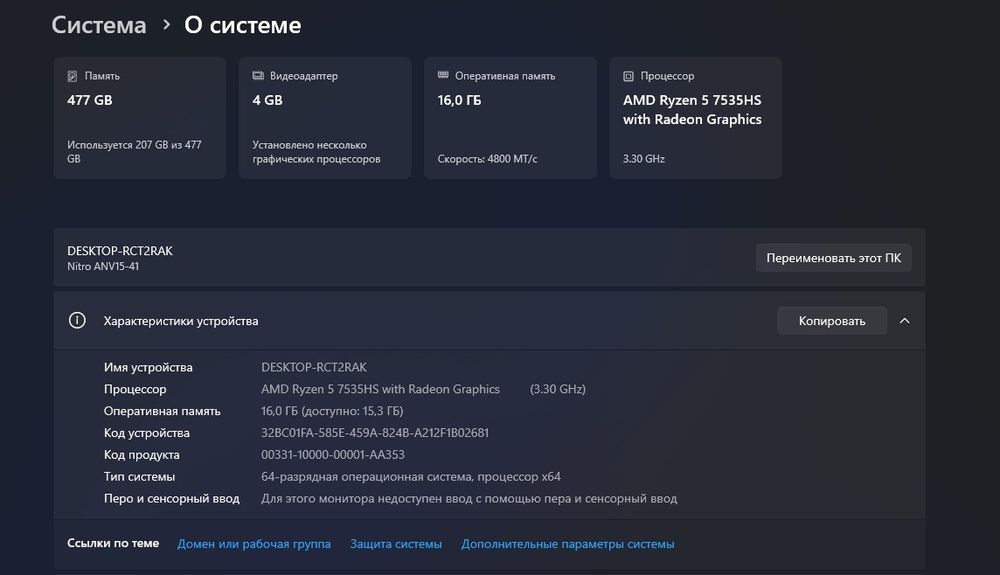Viewport: 1000px width, 575px height.
Task: Click the RAM icon on Оперативная память card
Action: pos(443,75)
